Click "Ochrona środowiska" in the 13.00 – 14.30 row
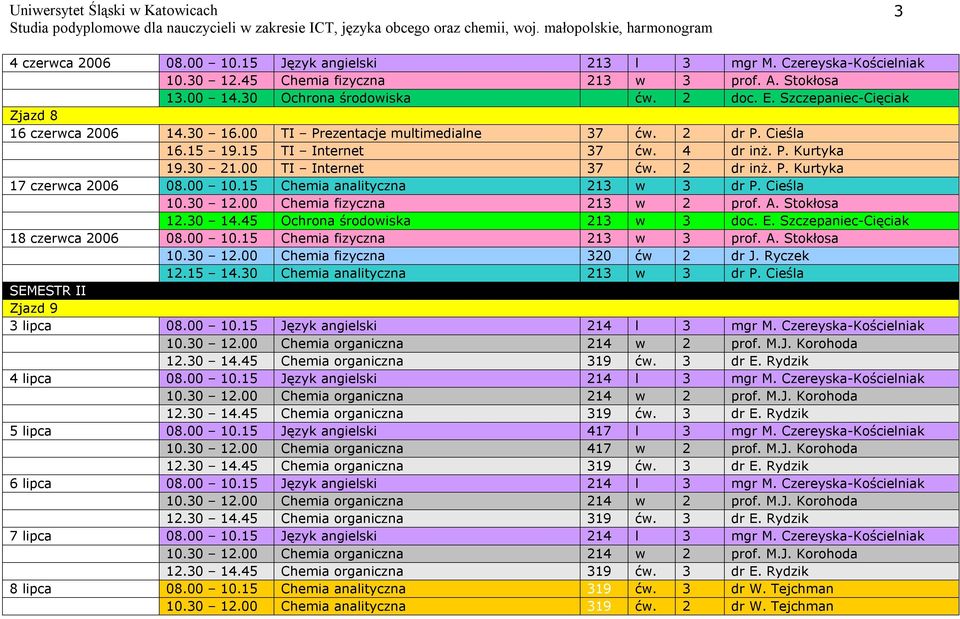 point(345,98)
